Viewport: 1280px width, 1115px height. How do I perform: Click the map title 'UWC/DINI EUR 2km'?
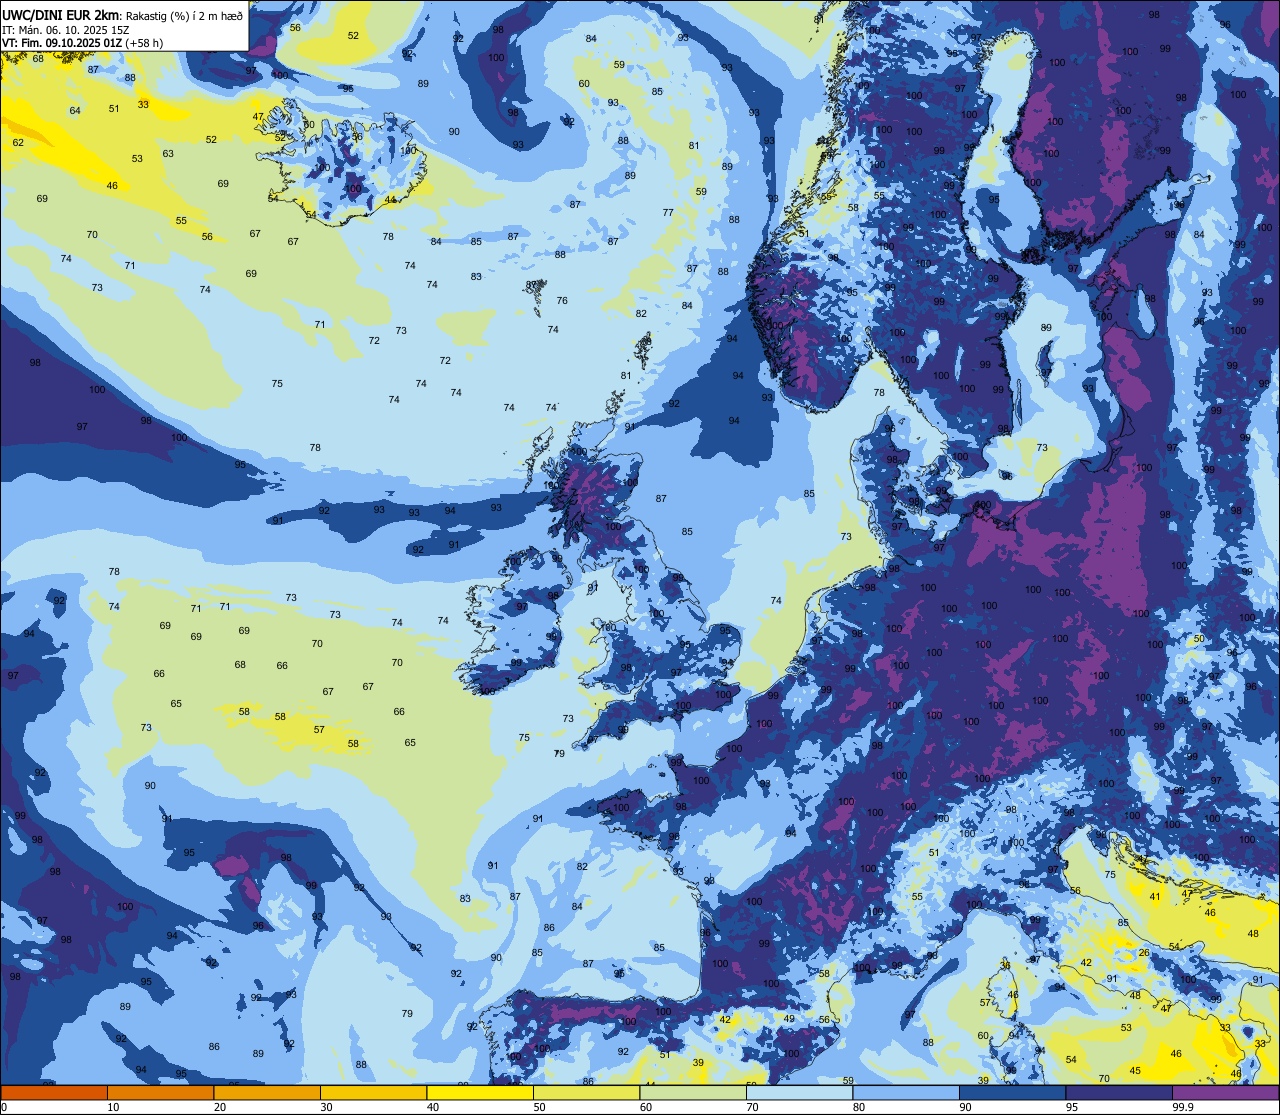60,14
